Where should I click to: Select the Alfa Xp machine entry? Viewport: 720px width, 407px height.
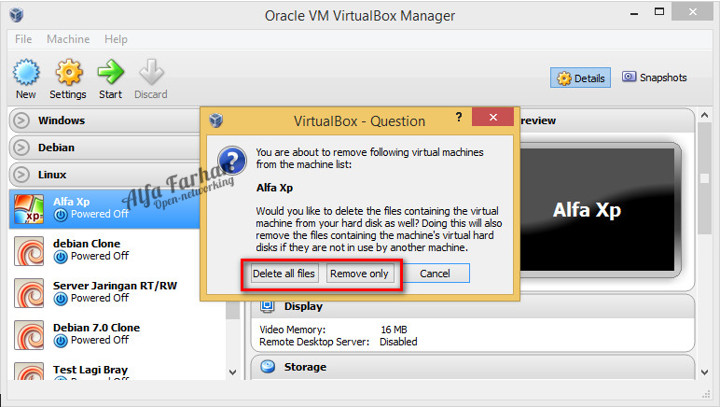tap(105, 209)
